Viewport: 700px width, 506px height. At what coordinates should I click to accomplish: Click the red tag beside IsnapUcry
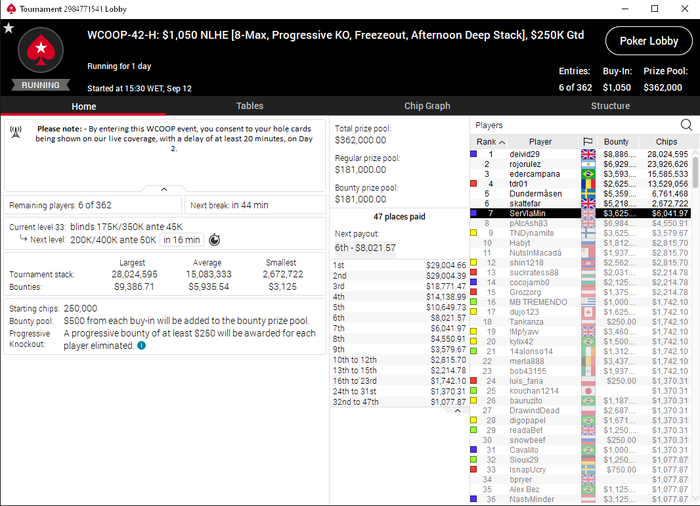pyautogui.click(x=474, y=469)
